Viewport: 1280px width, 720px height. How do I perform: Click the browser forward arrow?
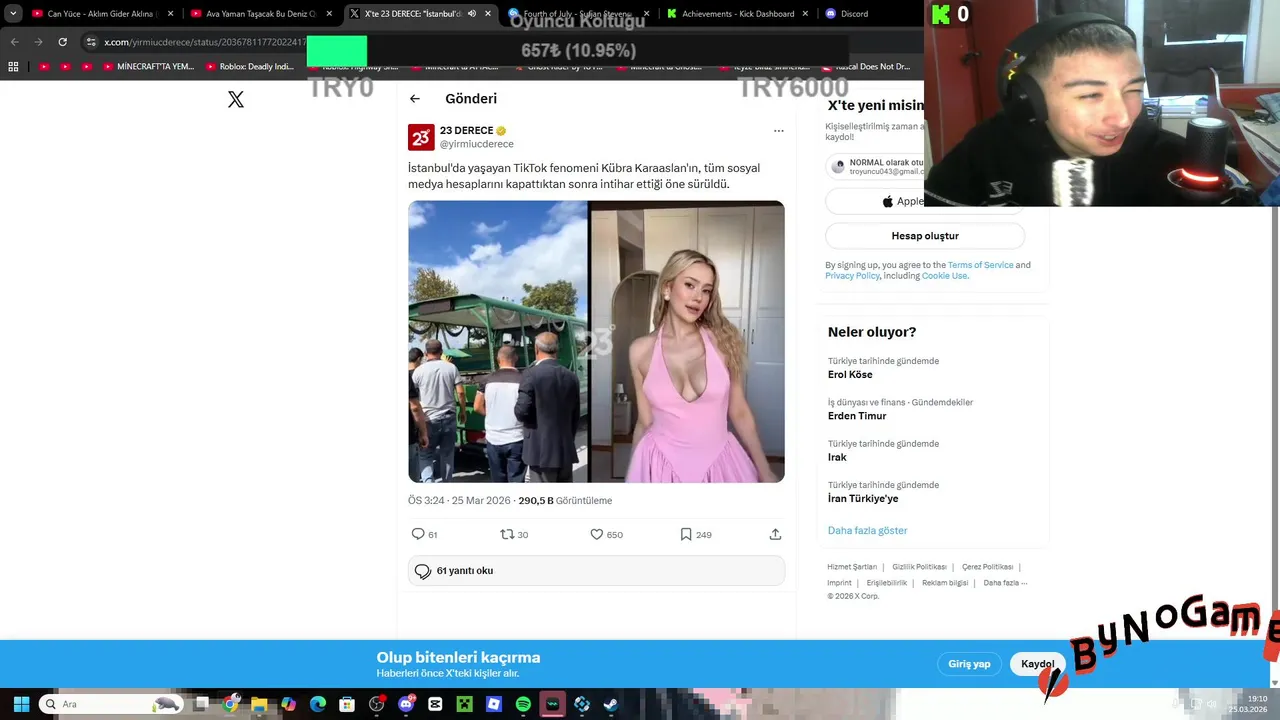click(x=38, y=42)
